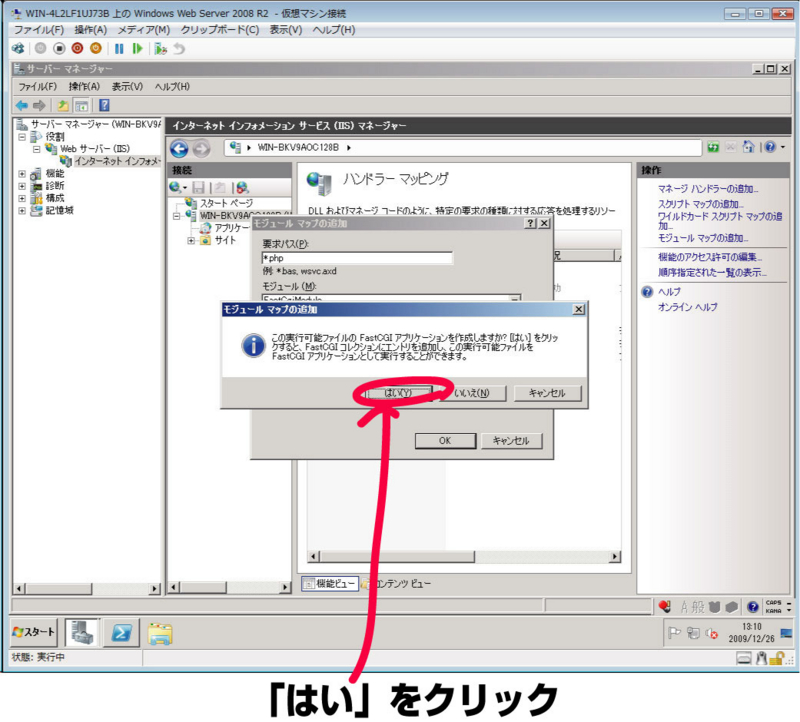Open Windows PowerShell from the taskbar
Image resolution: width=800 pixels, height=722 pixels.
(121, 633)
